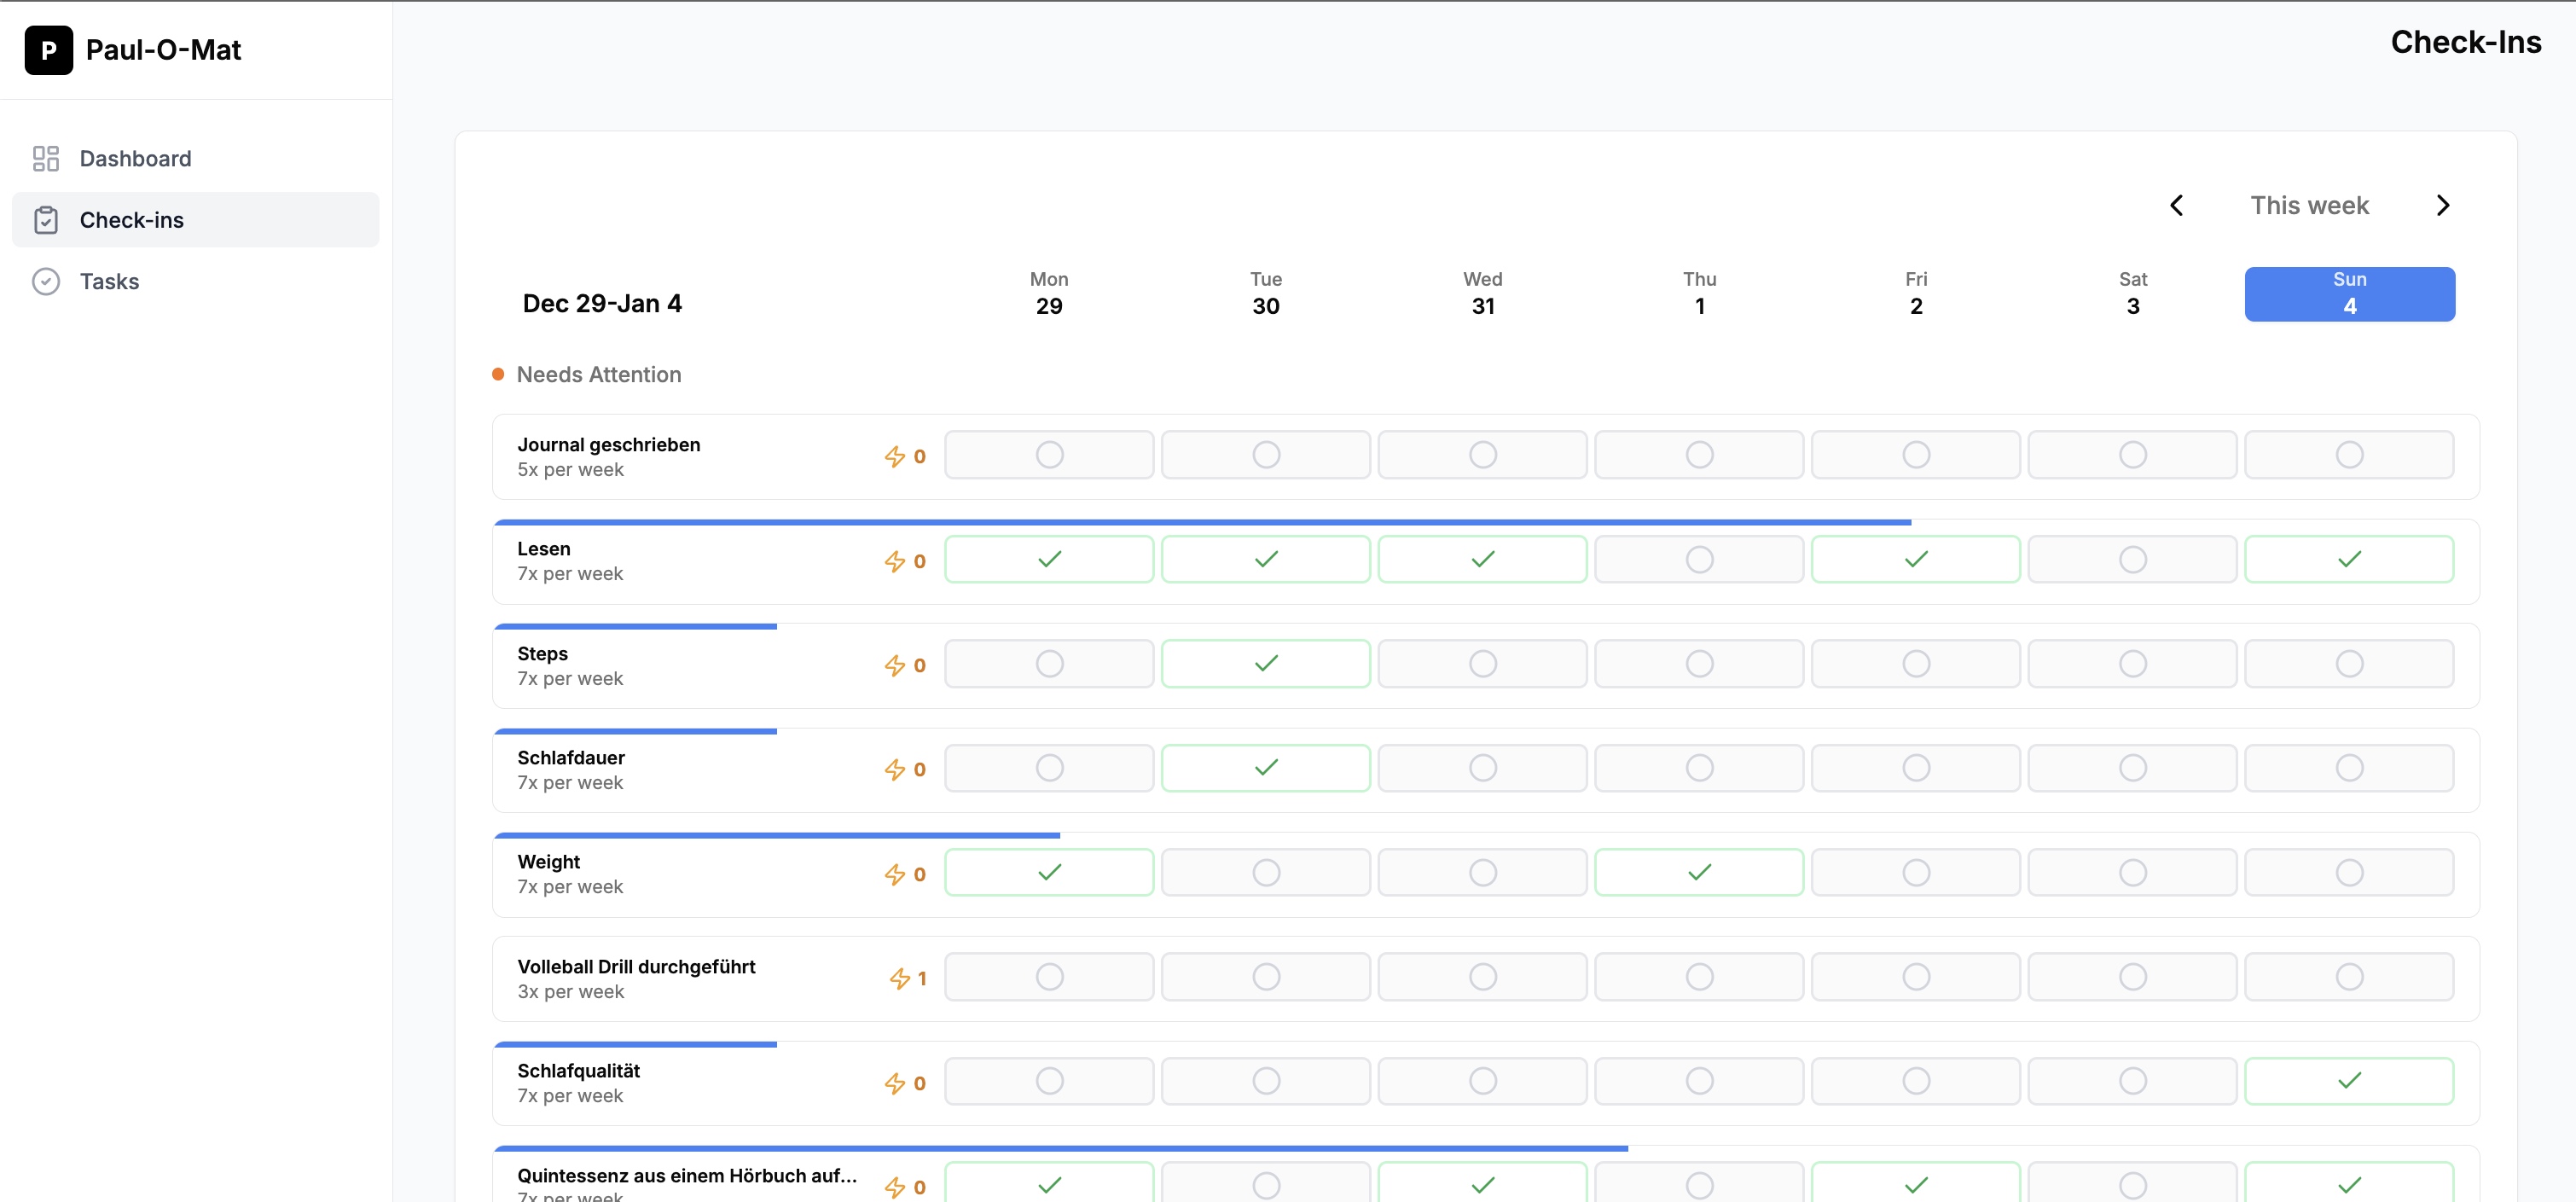The image size is (2576, 1202).
Task: Click the This week label
Action: tap(2308, 206)
